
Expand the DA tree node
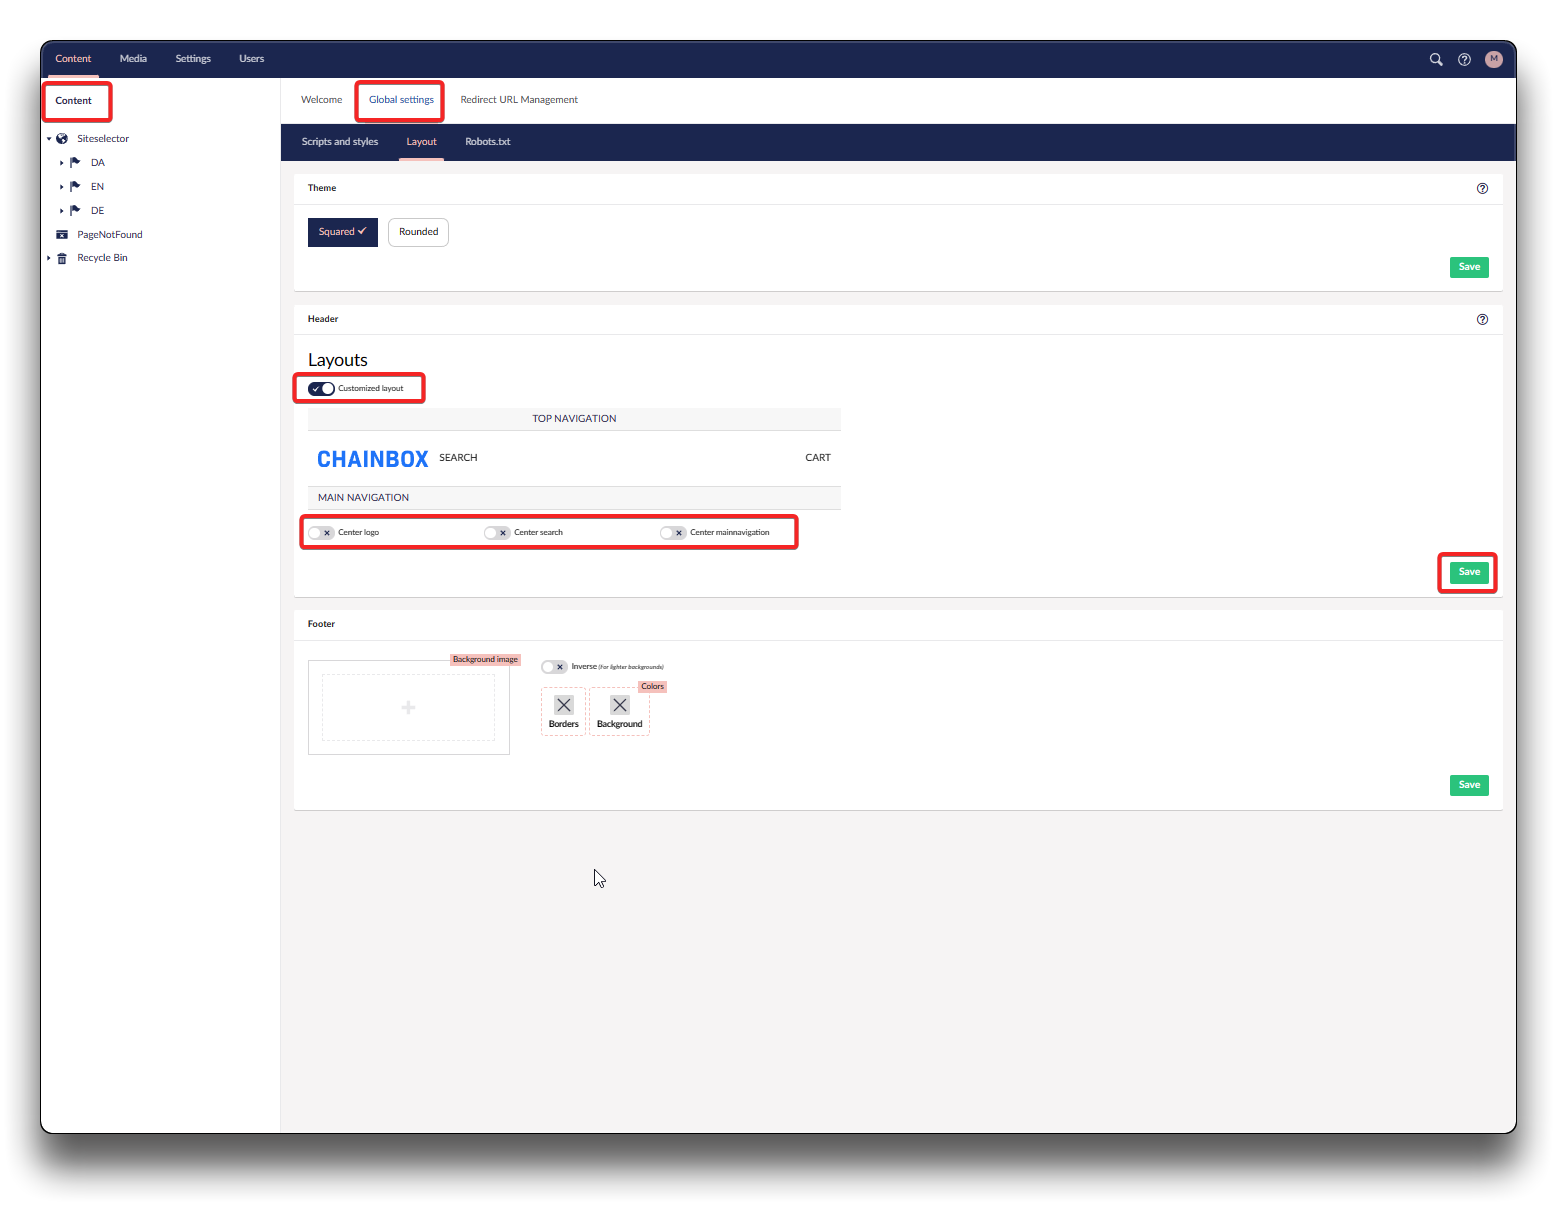coord(61,163)
